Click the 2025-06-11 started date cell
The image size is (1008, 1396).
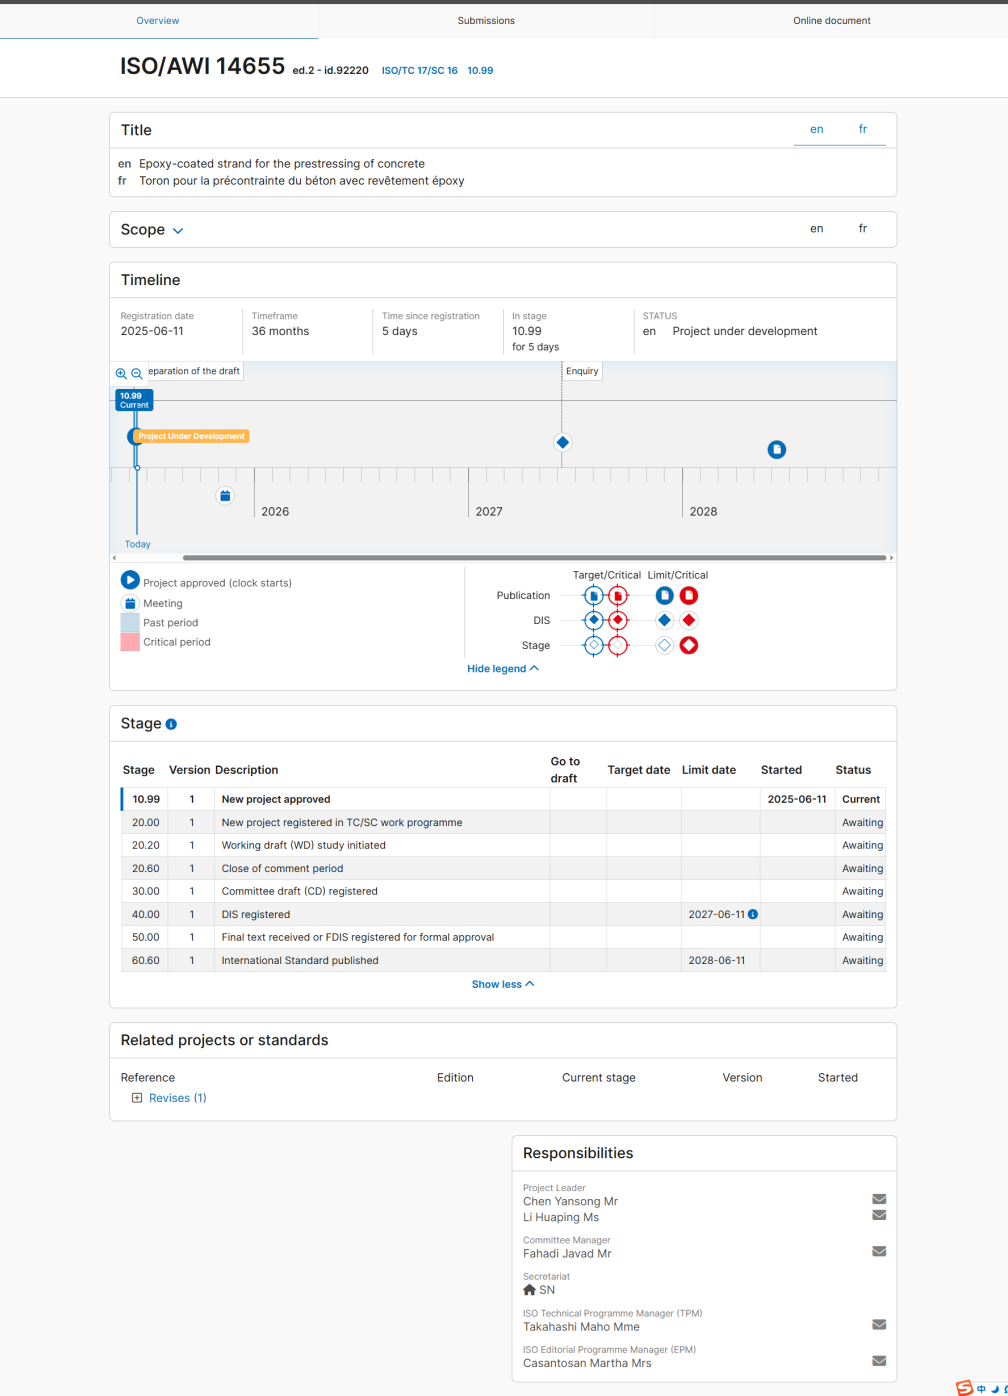tap(797, 799)
